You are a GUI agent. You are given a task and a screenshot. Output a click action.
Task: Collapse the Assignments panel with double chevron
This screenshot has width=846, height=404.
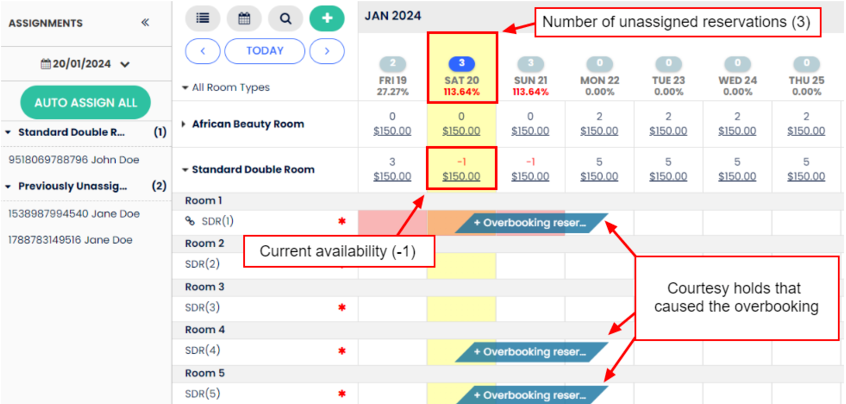pyautogui.click(x=145, y=22)
